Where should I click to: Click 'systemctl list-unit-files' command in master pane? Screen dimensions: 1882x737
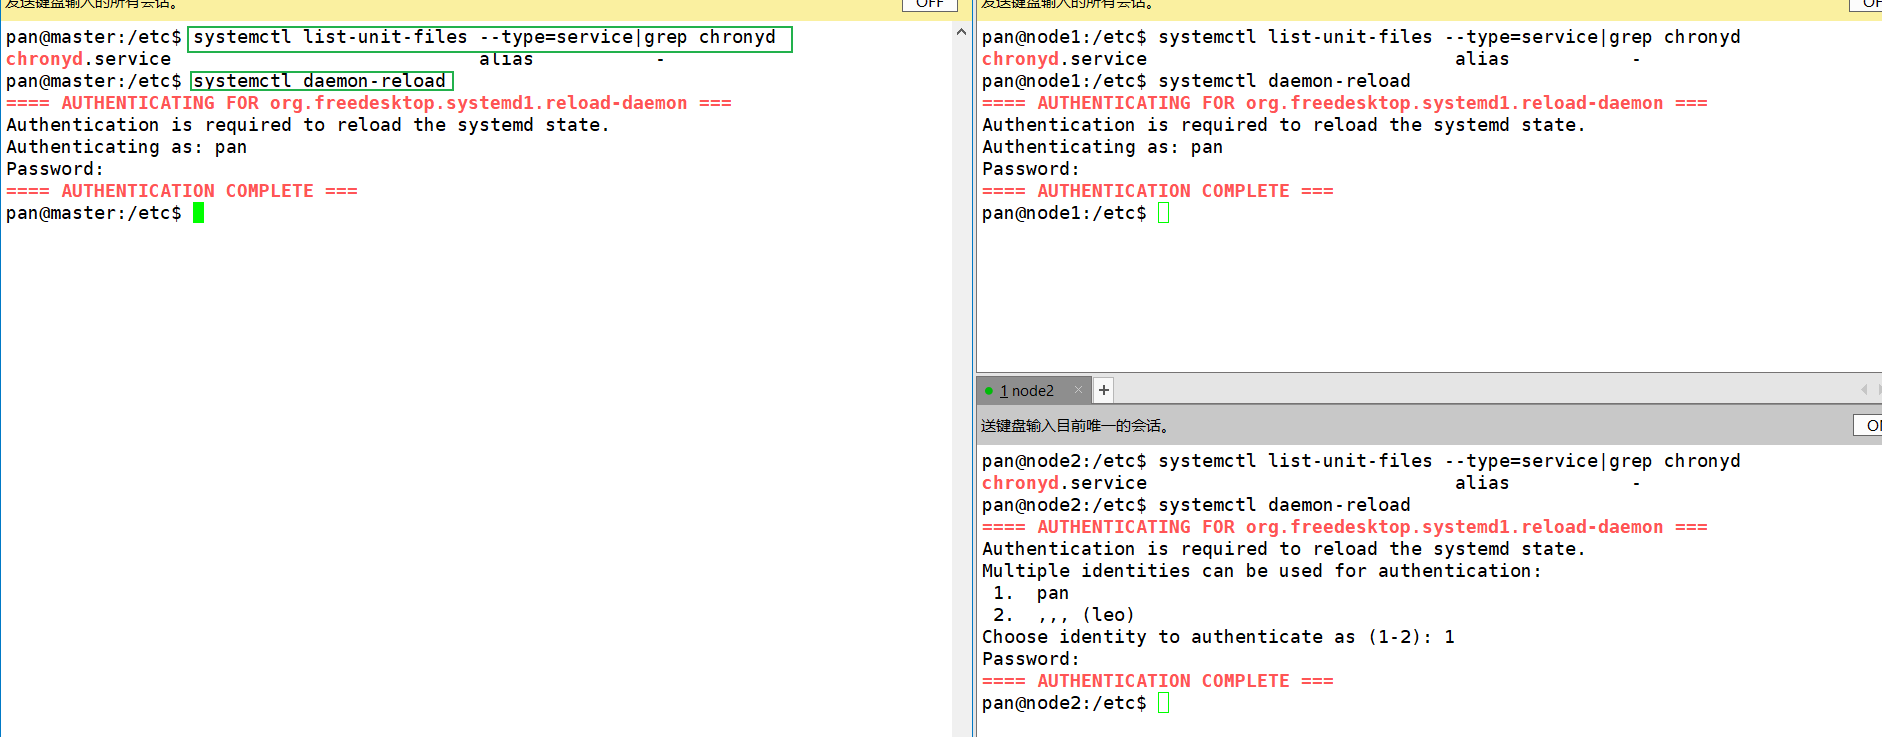[485, 37]
